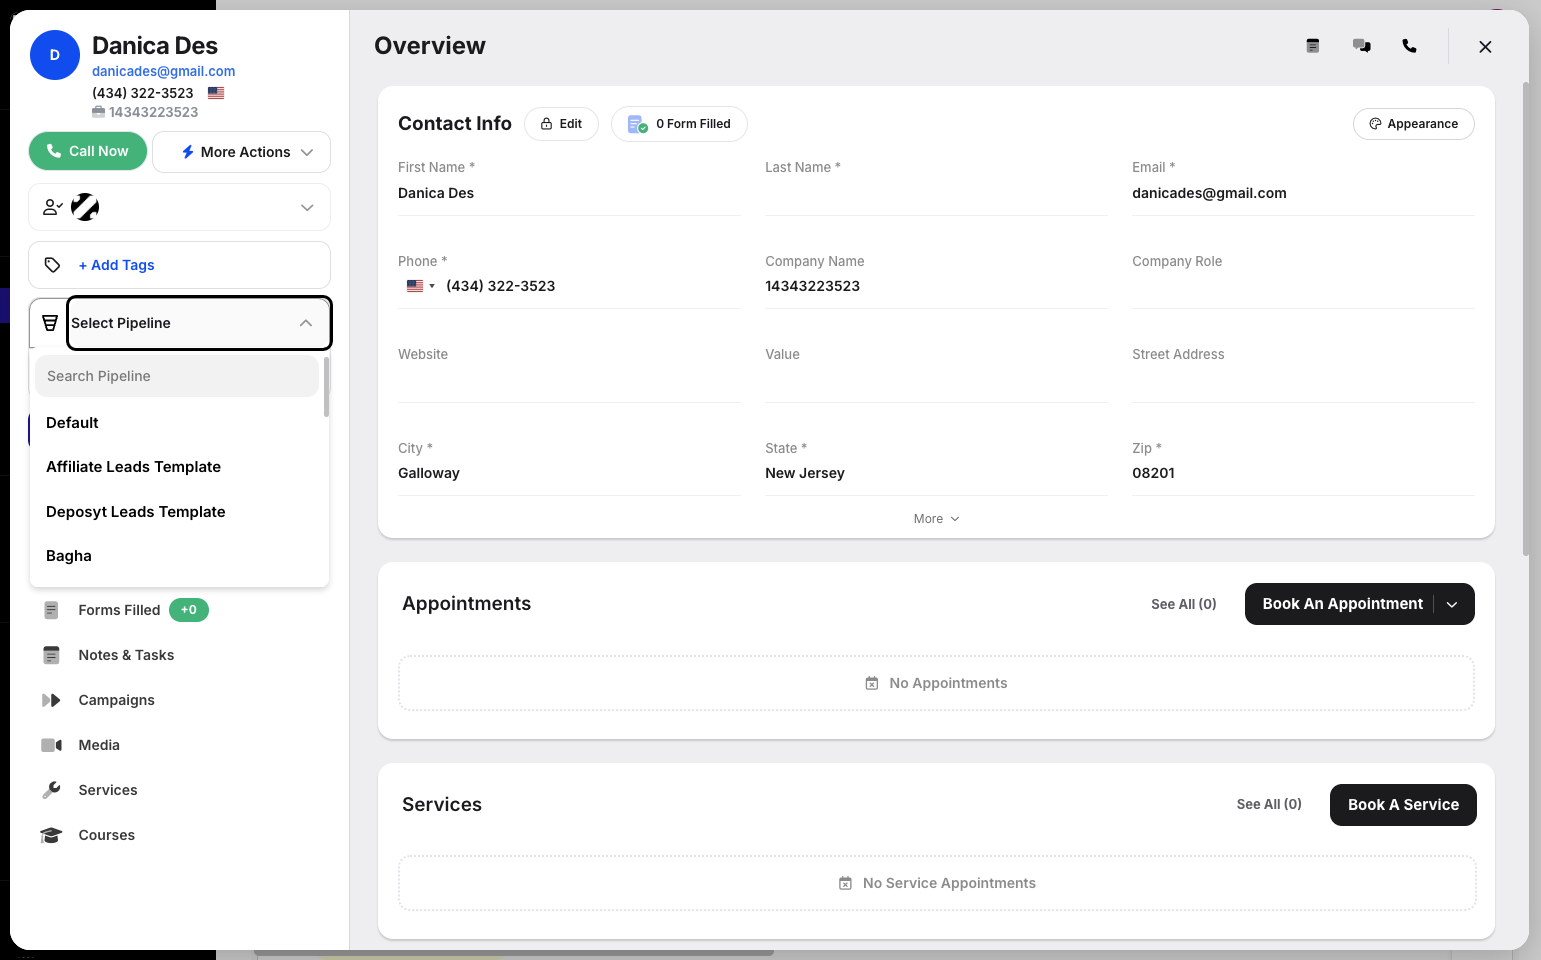
Task: Open the conversations chat icon in the header
Action: pos(1362,46)
